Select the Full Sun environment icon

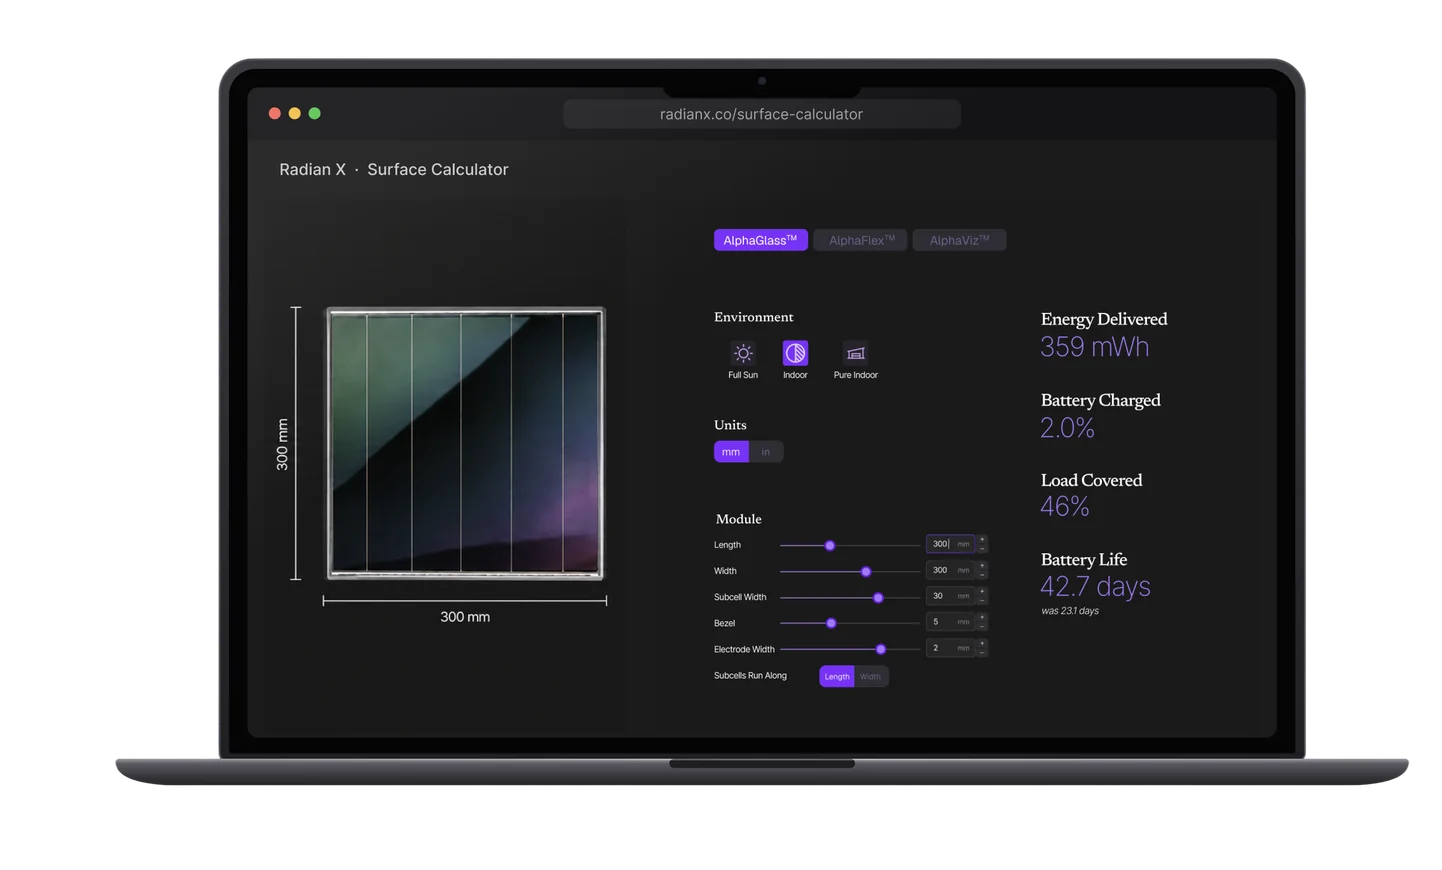743,353
